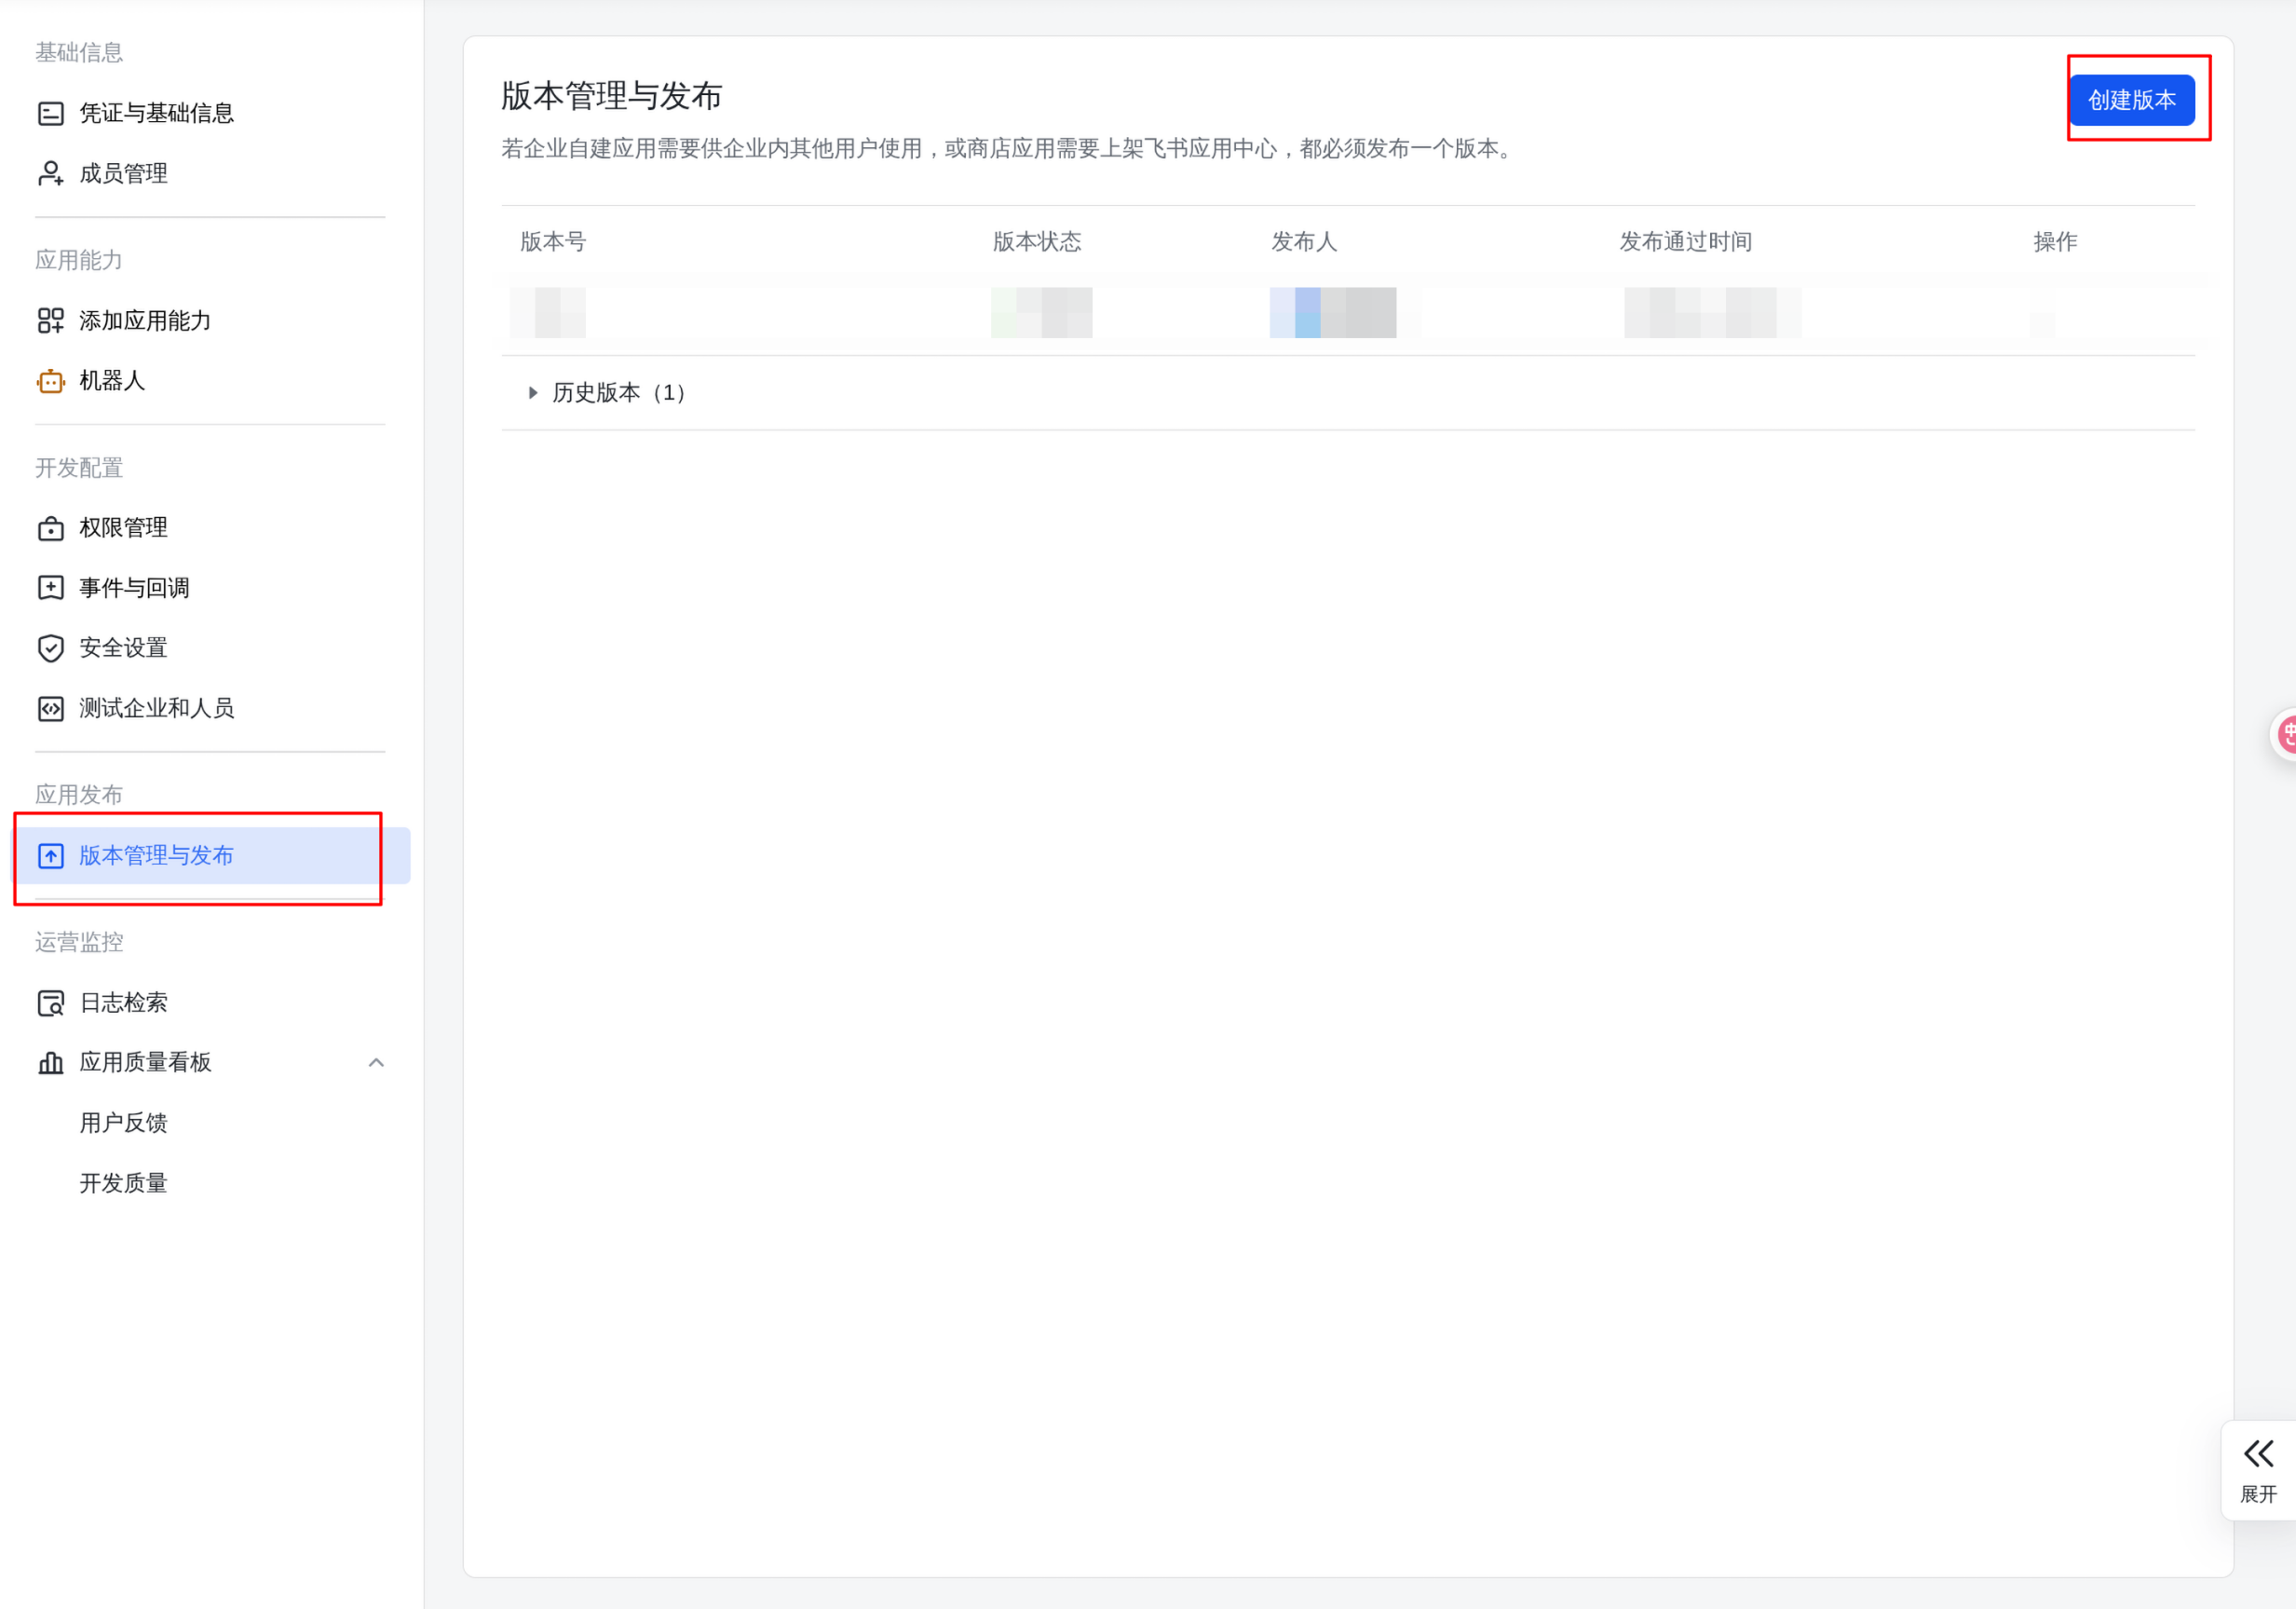Image resolution: width=2296 pixels, height=1609 pixels.
Task: Click the 历史版本（1）row label
Action: click(x=619, y=393)
